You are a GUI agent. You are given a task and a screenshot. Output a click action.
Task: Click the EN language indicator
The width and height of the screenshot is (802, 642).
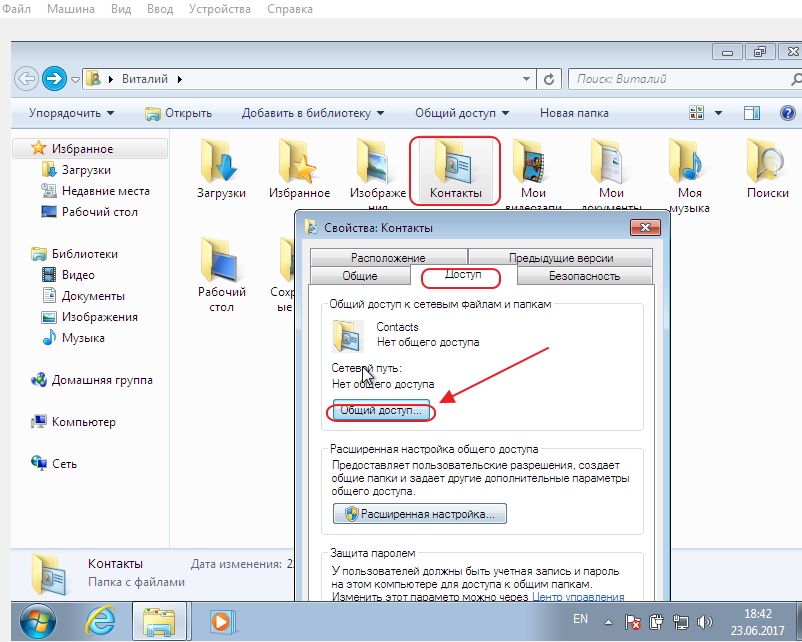(580, 619)
